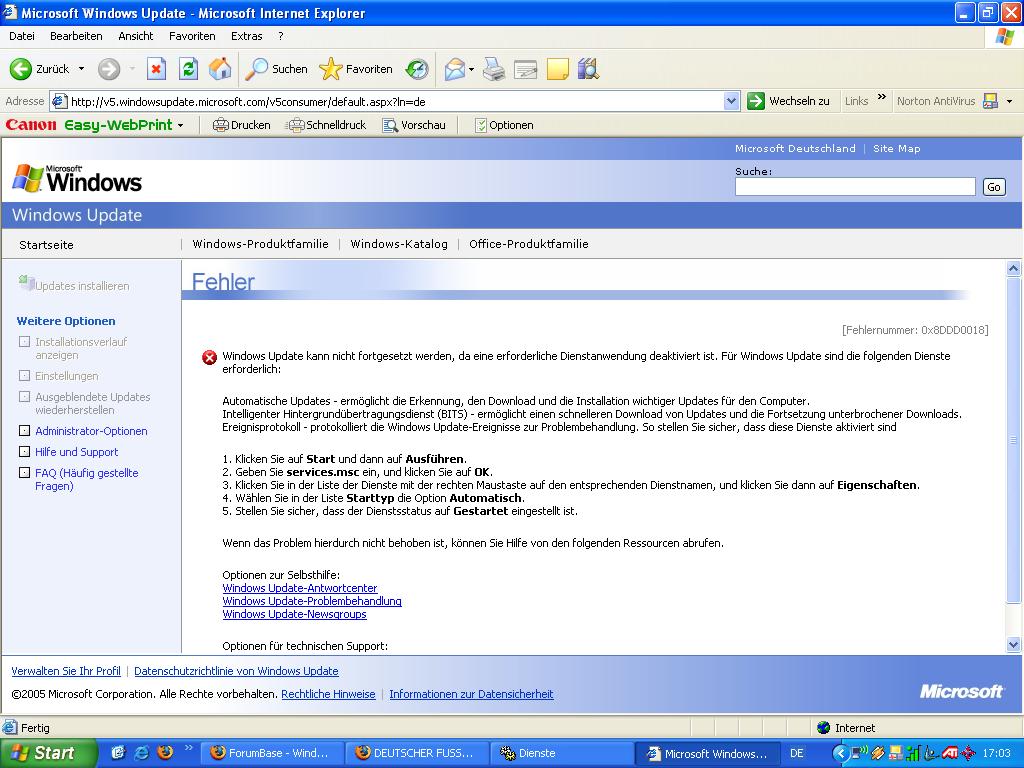Screen dimensions: 1024x768
Task: Open the Datei menu
Action: [x=22, y=36]
